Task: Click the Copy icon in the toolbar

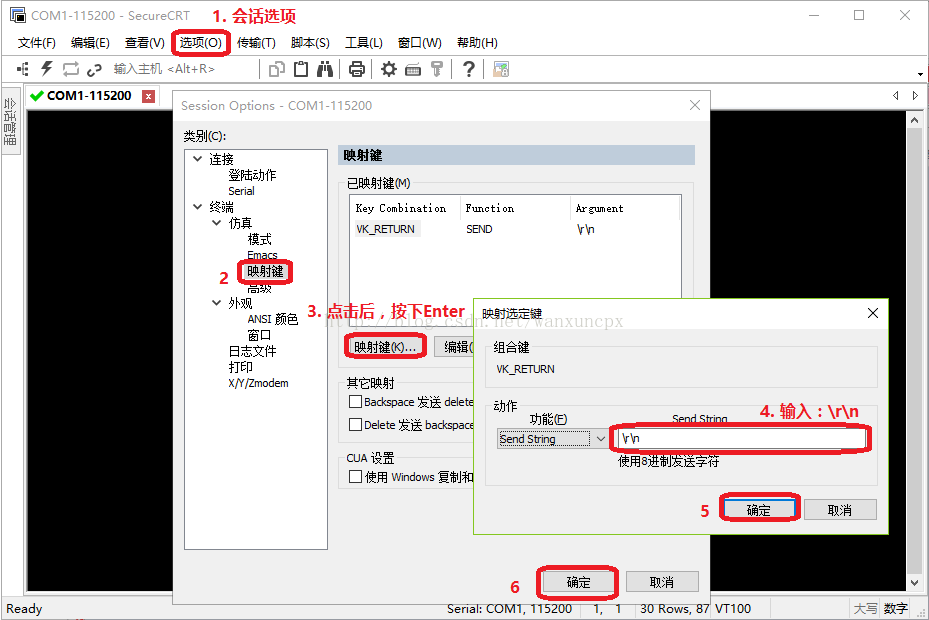Action: [x=279, y=68]
